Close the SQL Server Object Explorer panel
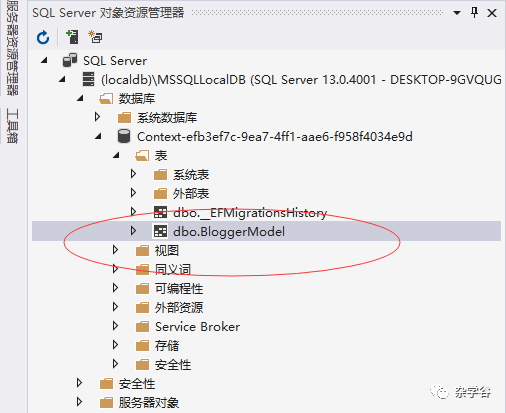The width and height of the screenshot is (506, 413). pyautogui.click(x=492, y=13)
